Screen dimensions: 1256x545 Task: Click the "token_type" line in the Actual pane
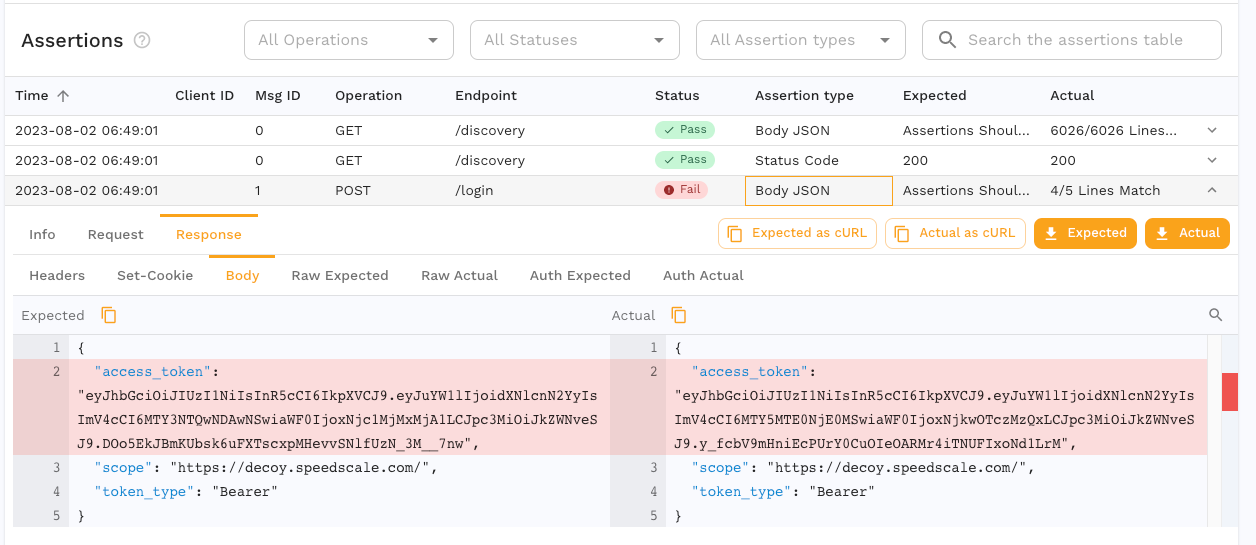[783, 491]
